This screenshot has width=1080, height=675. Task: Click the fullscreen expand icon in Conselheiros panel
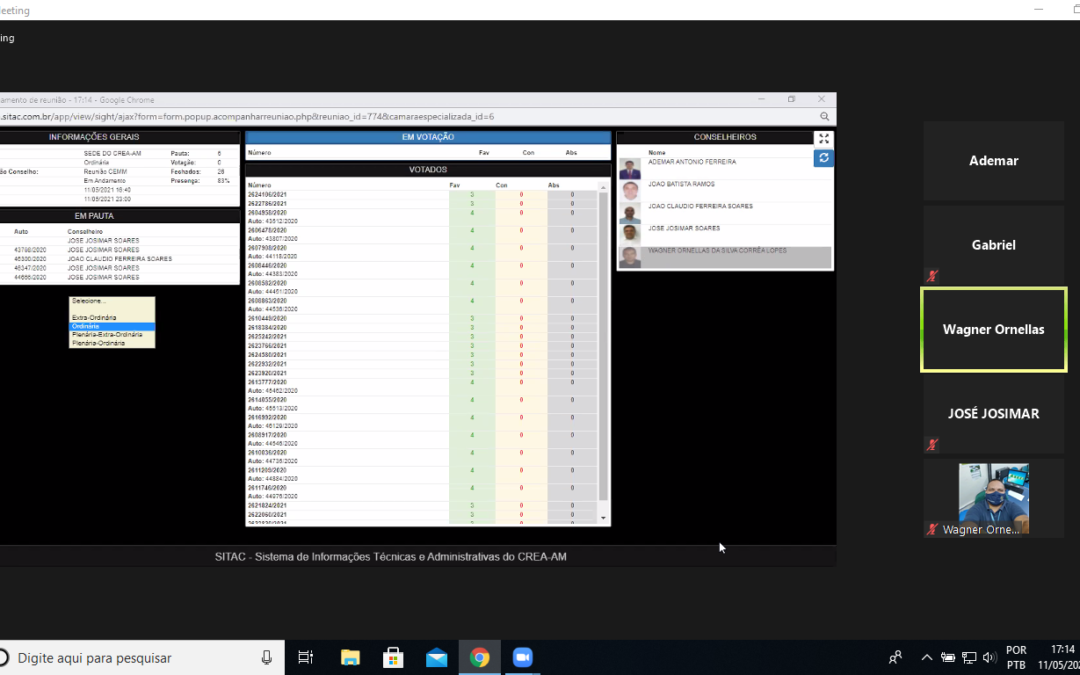tap(824, 138)
